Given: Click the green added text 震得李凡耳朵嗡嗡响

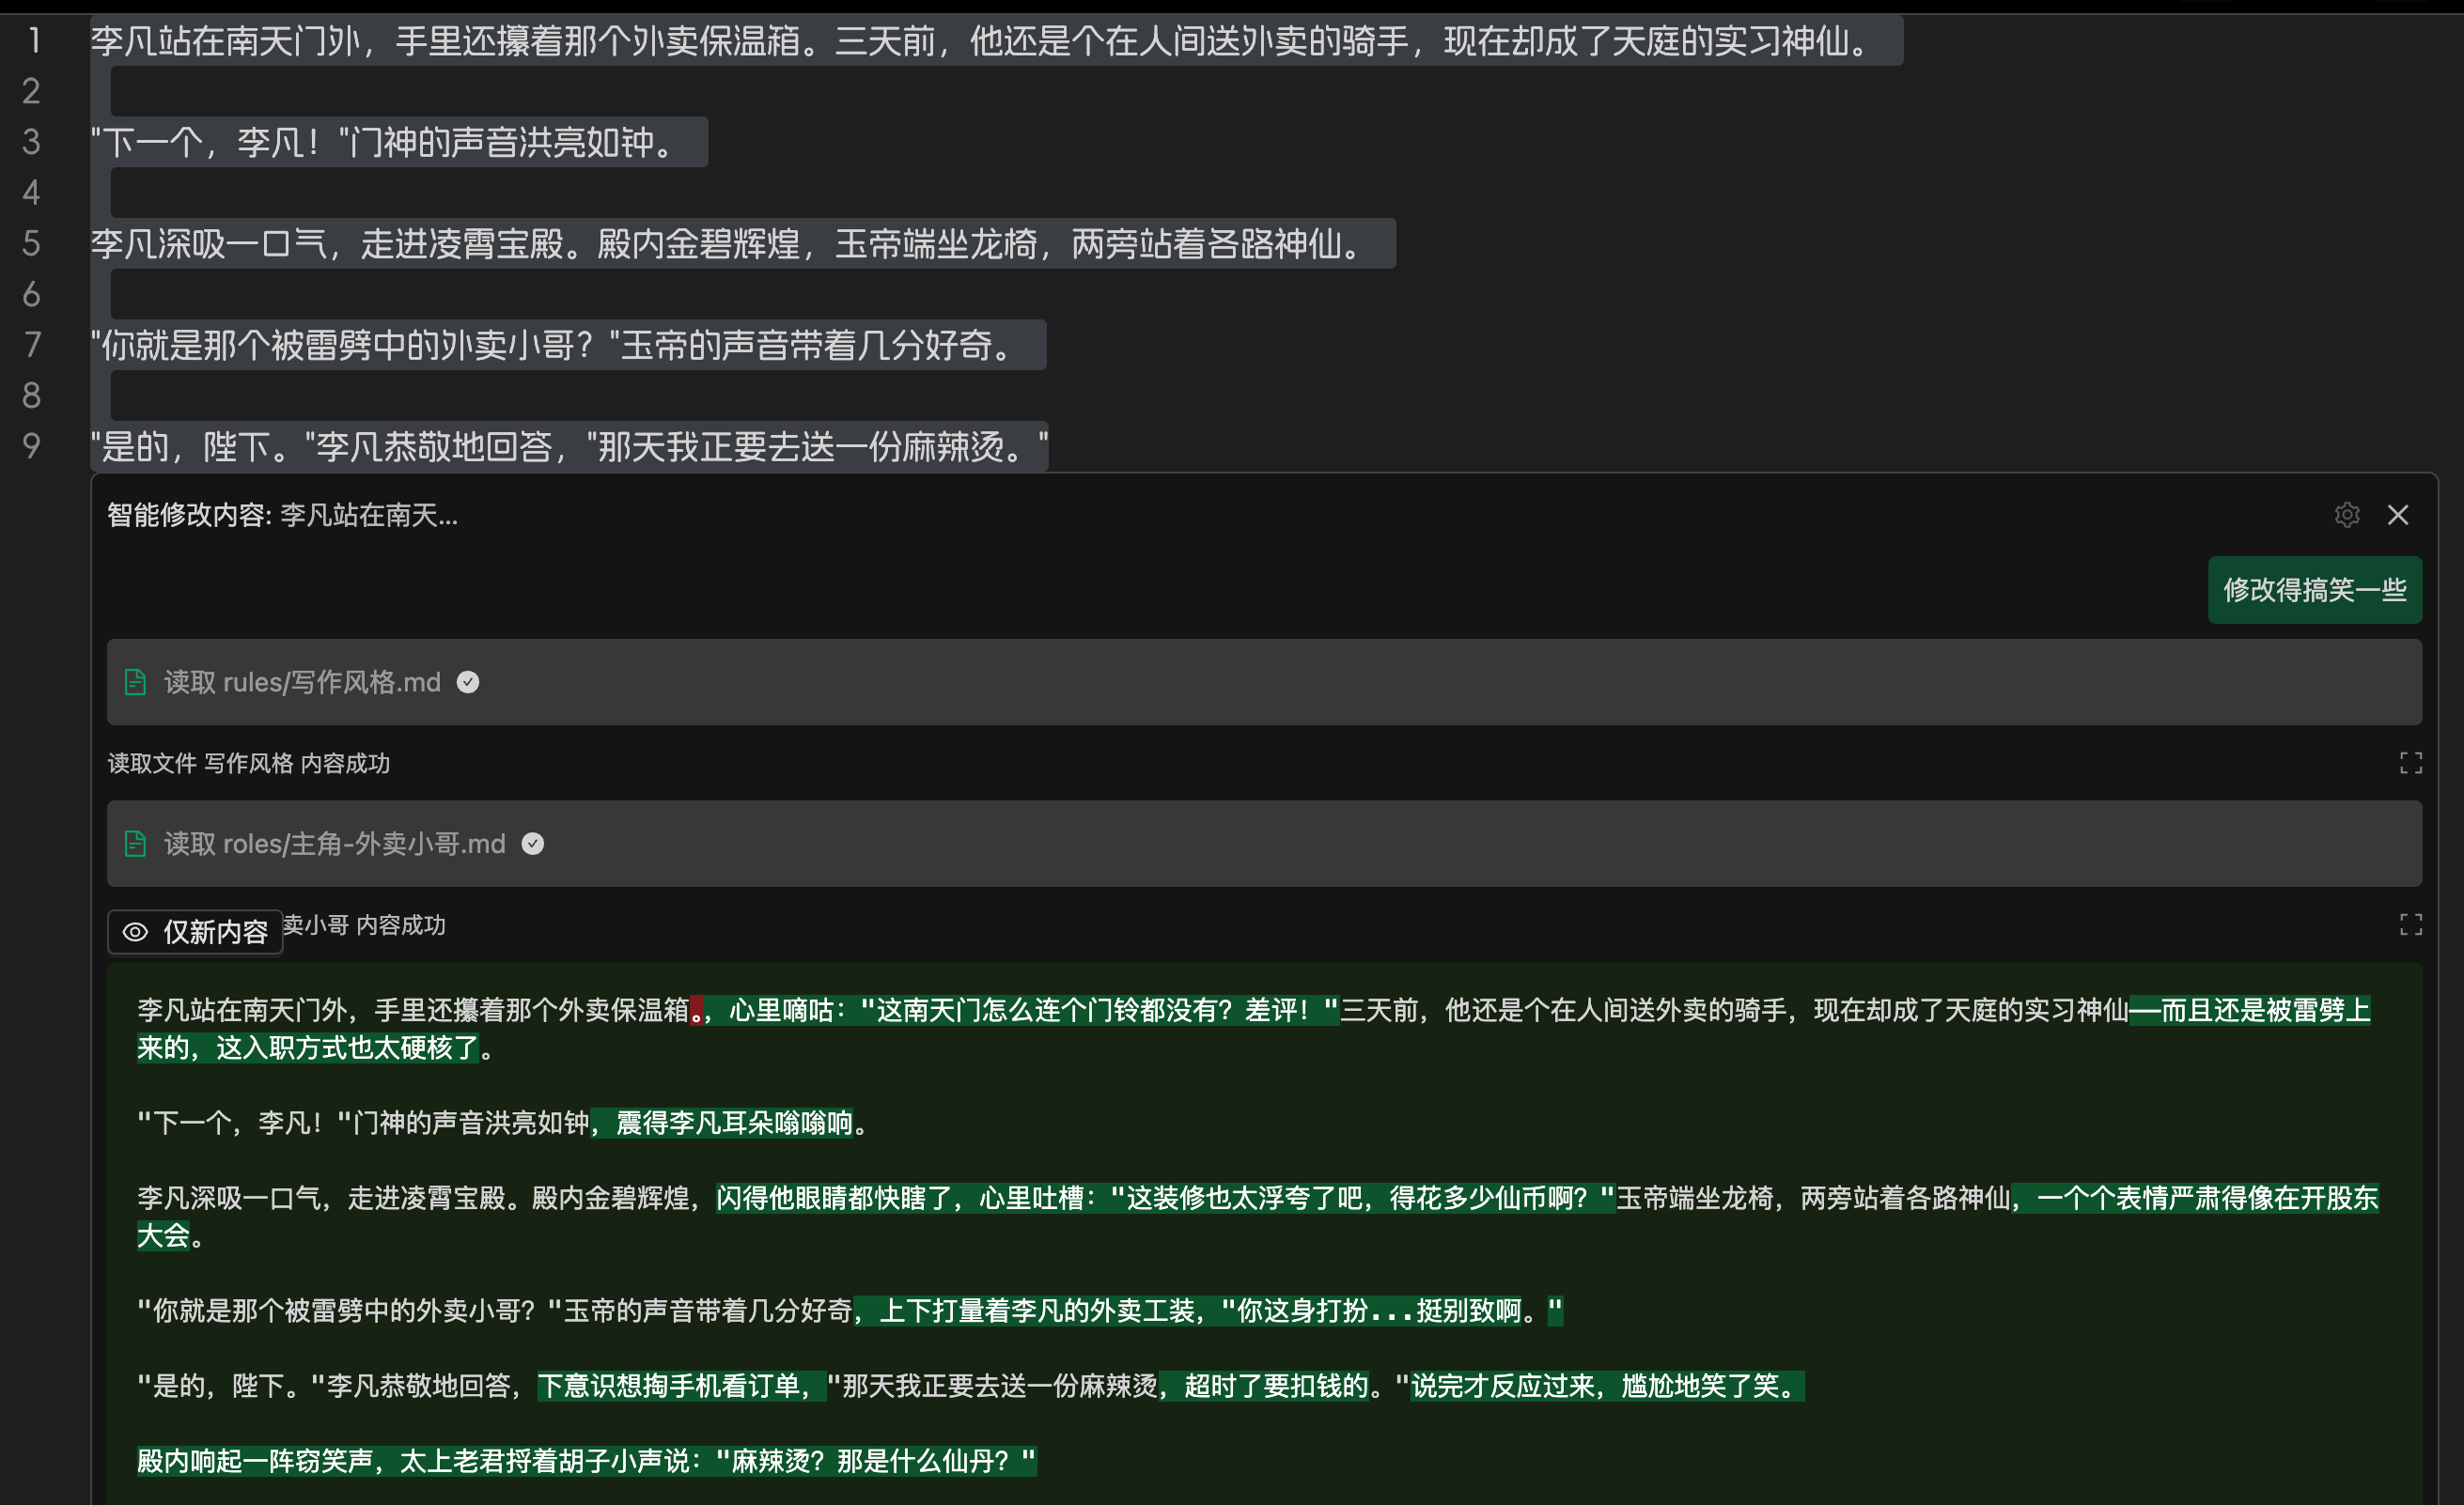Looking at the screenshot, I should pos(735,1123).
